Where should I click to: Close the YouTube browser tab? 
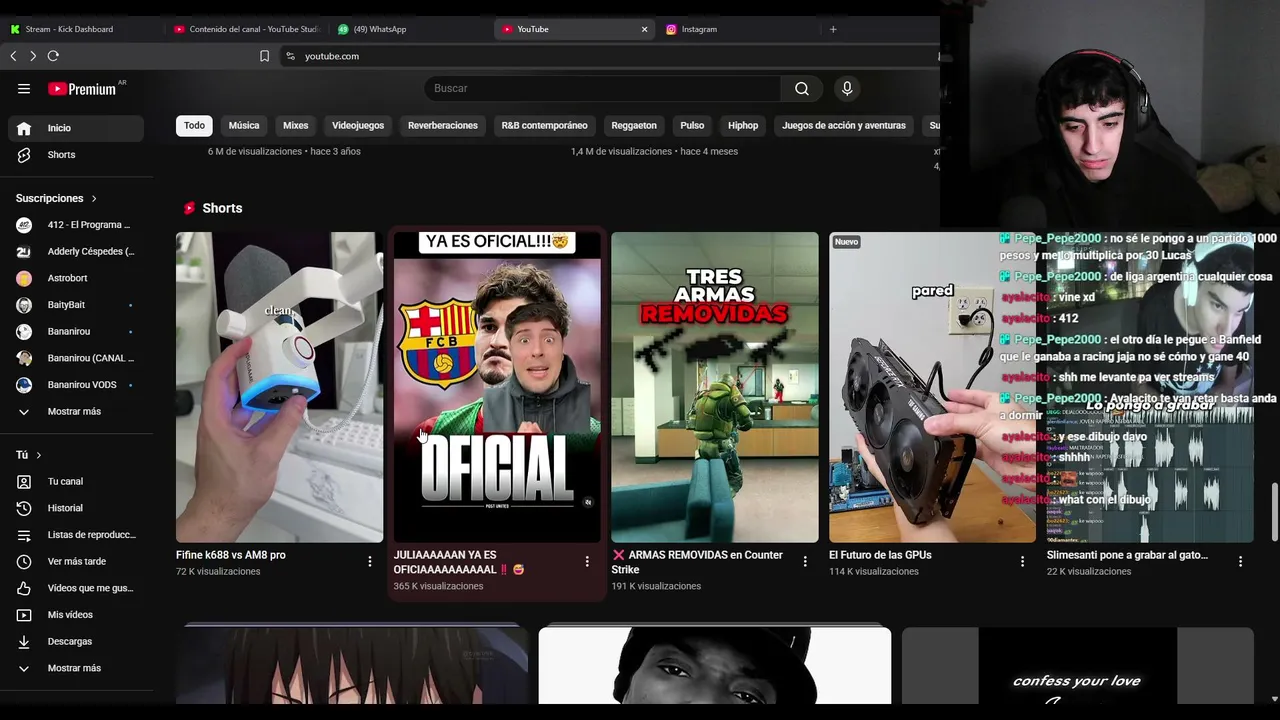[644, 29]
